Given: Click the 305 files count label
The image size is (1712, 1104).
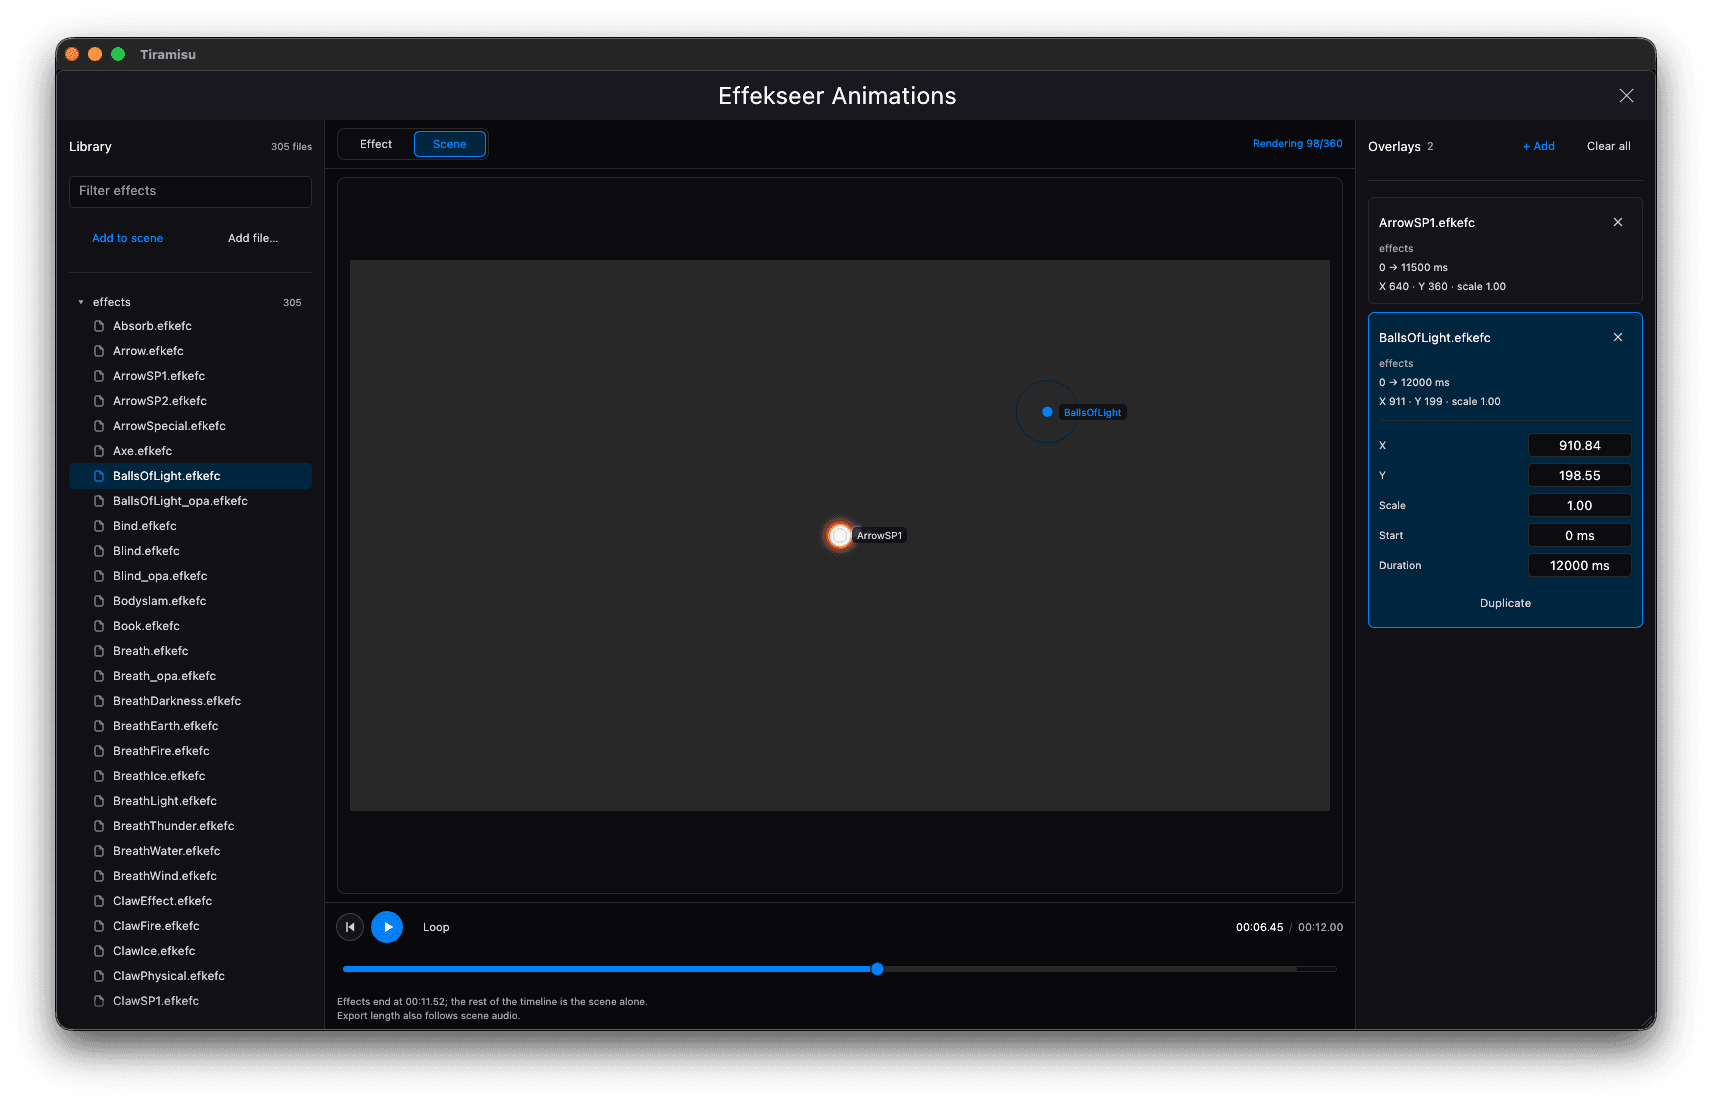Looking at the screenshot, I should click(291, 147).
